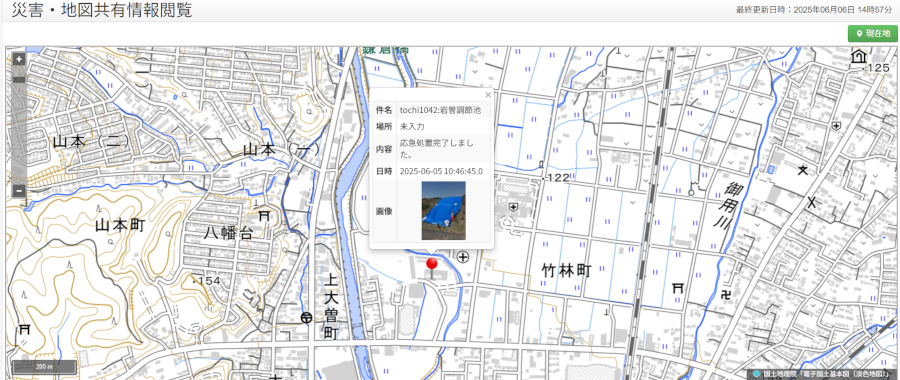Click the 山本町 area label
Image resolution: width=900 pixels, height=380 pixels.
click(120, 225)
